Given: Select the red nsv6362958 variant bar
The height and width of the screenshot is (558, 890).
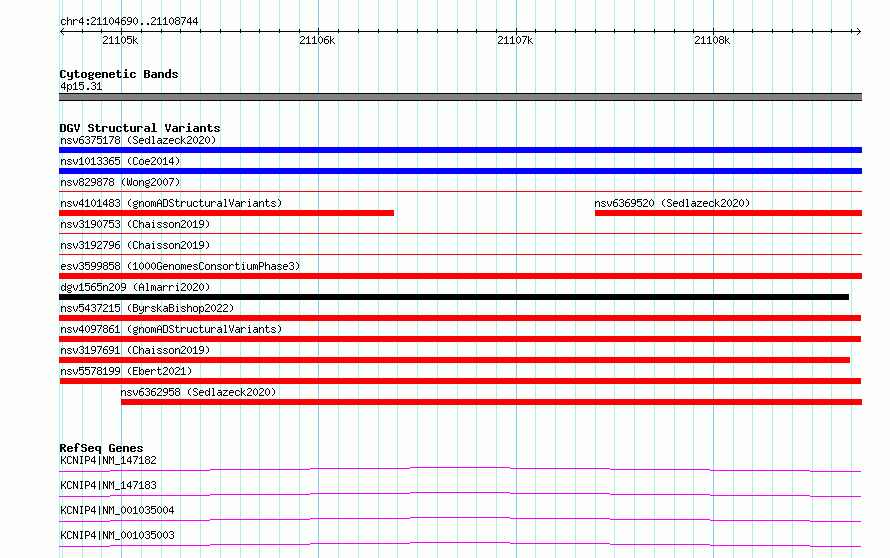Looking at the screenshot, I should (x=492, y=402).
